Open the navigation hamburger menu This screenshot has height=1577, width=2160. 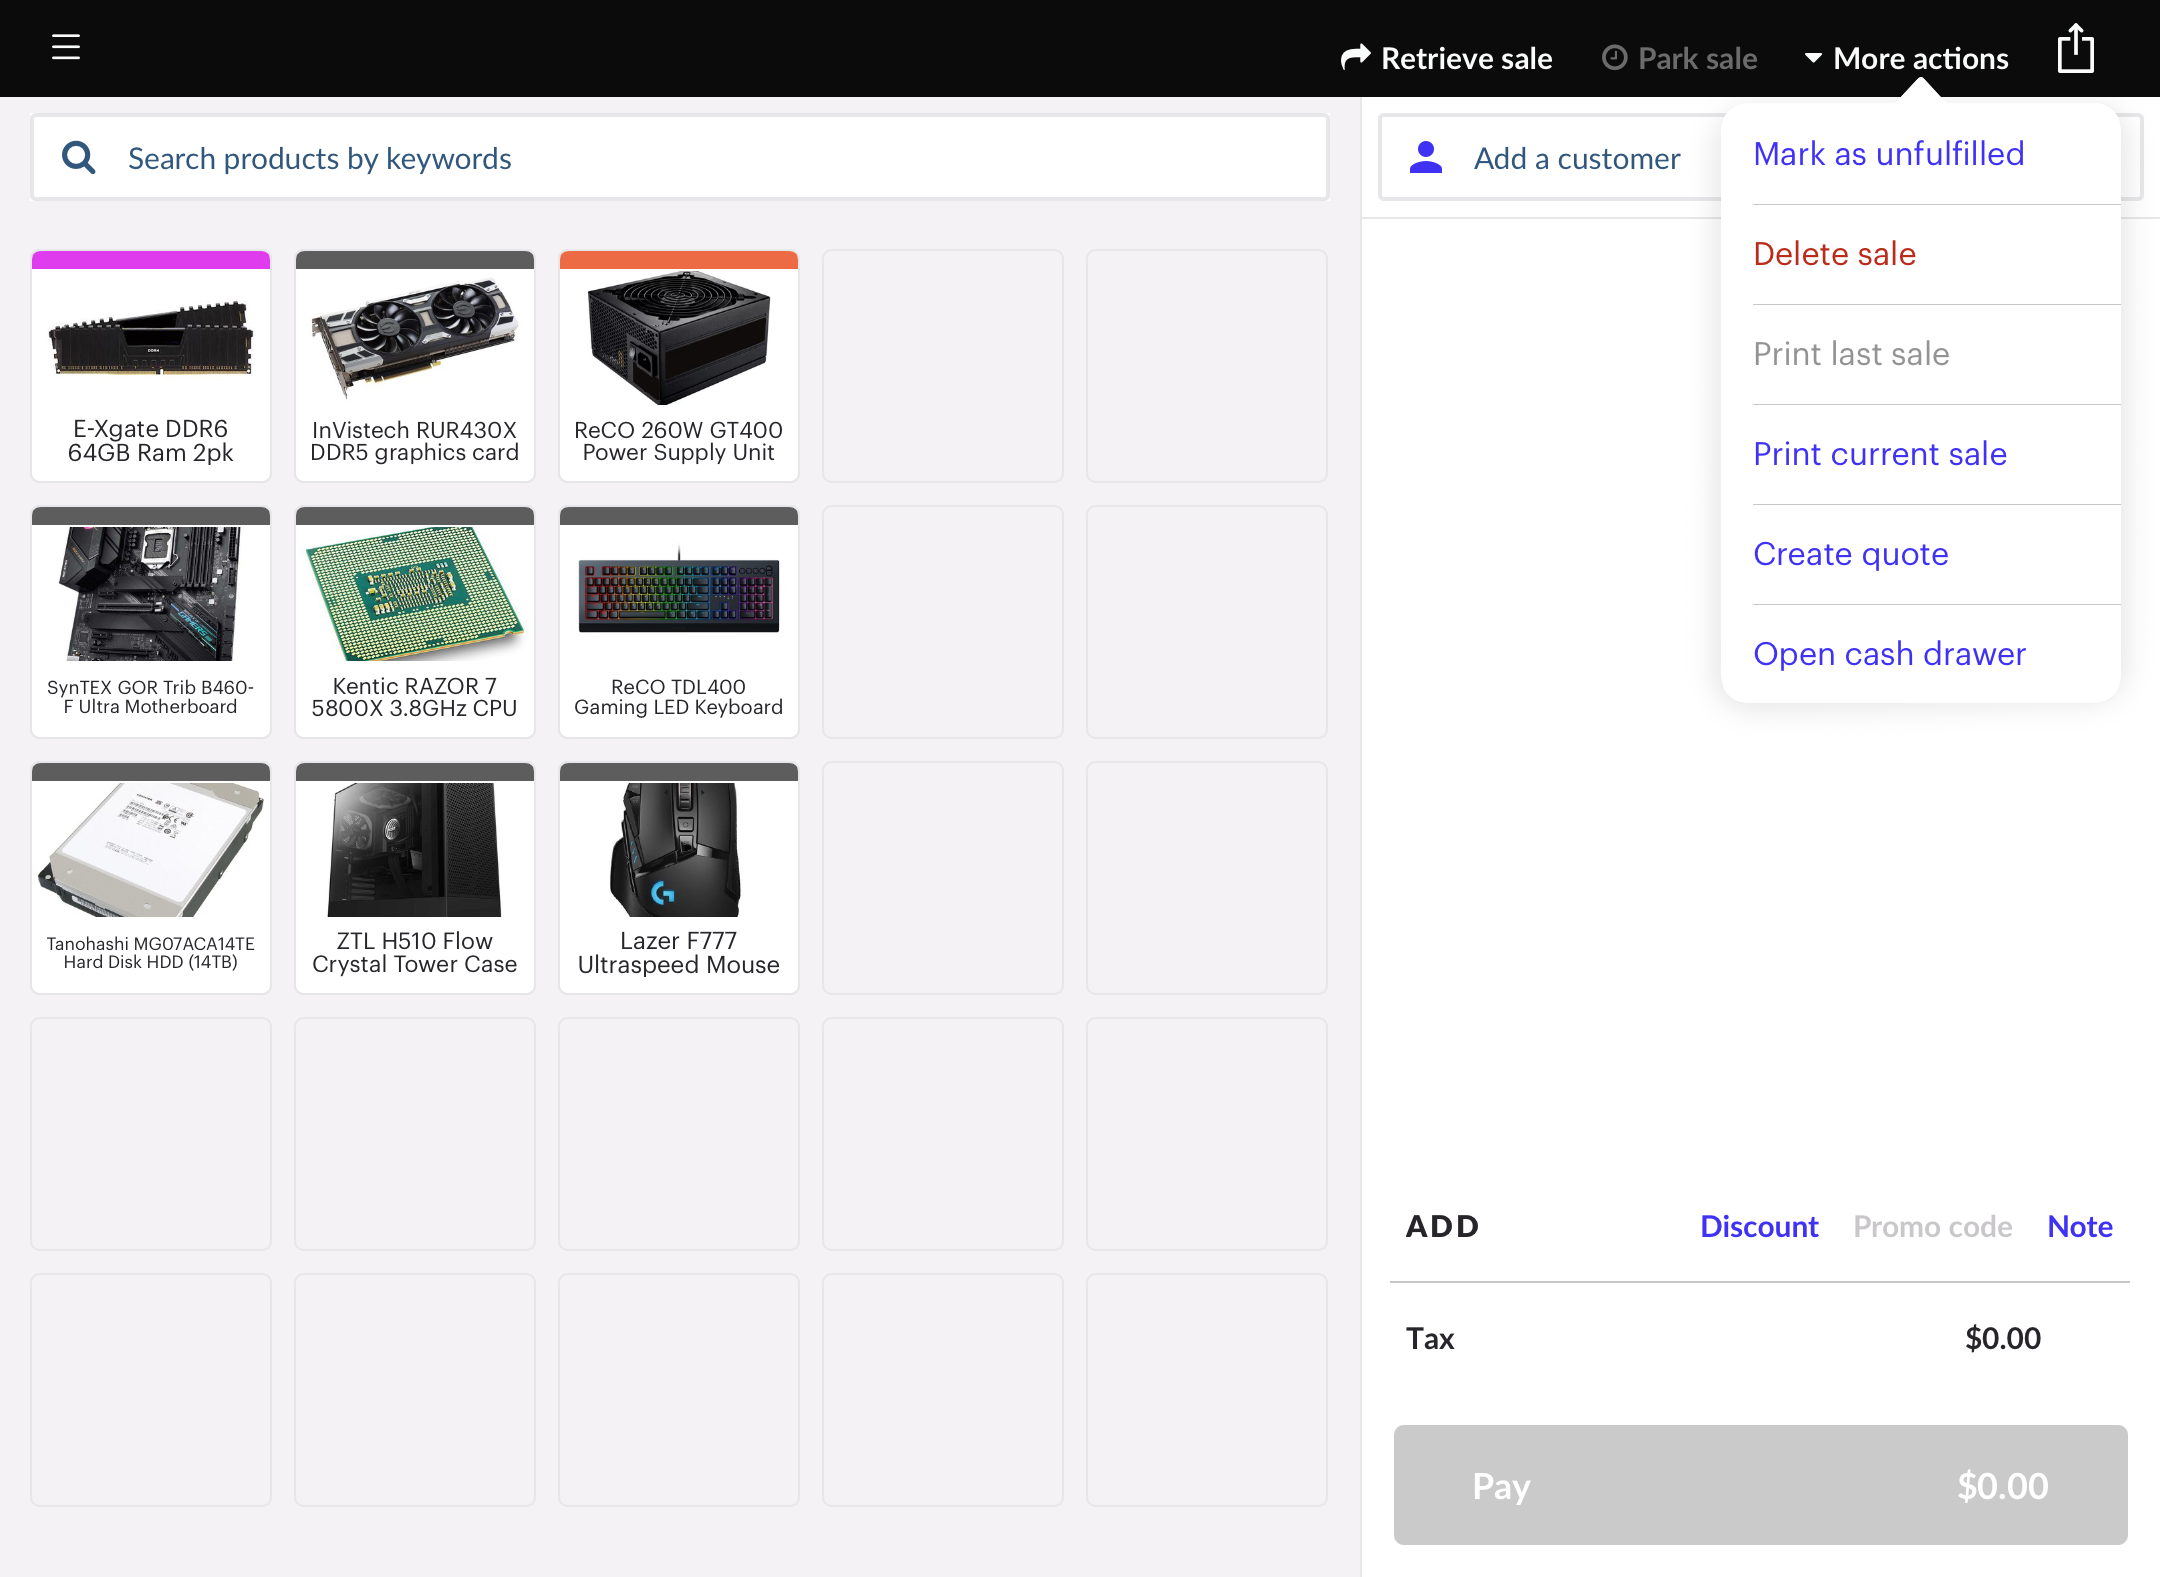(65, 47)
